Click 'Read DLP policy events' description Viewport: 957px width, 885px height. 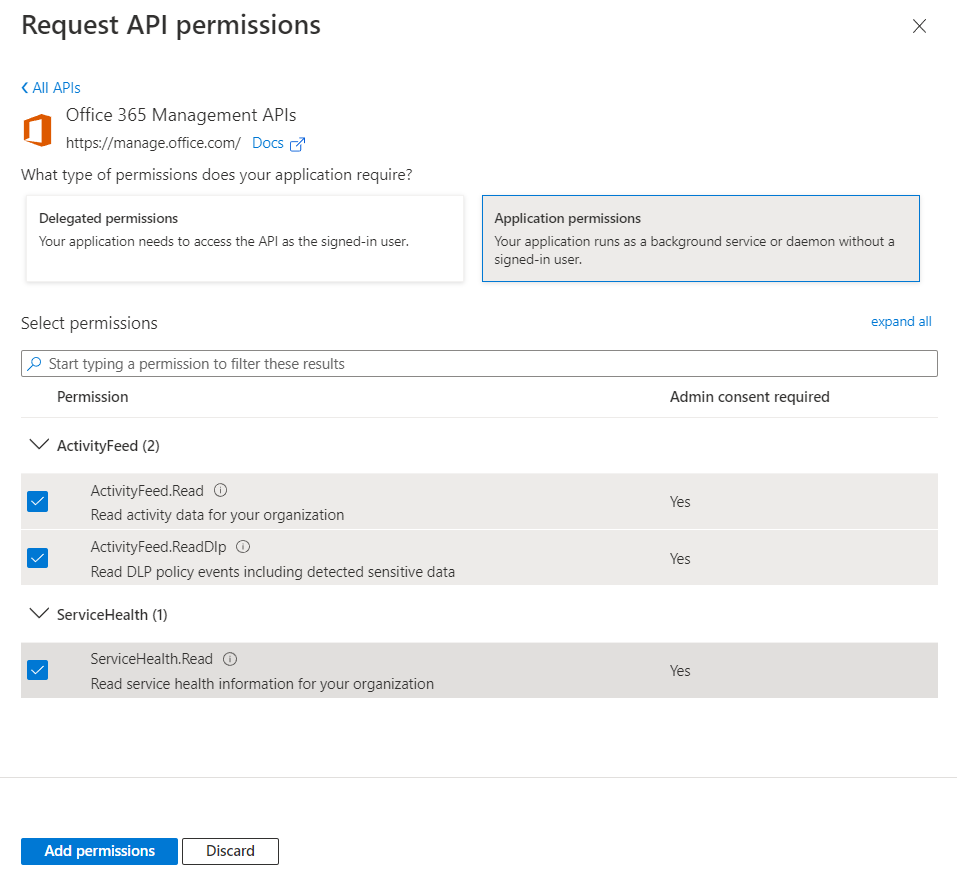[x=273, y=572]
